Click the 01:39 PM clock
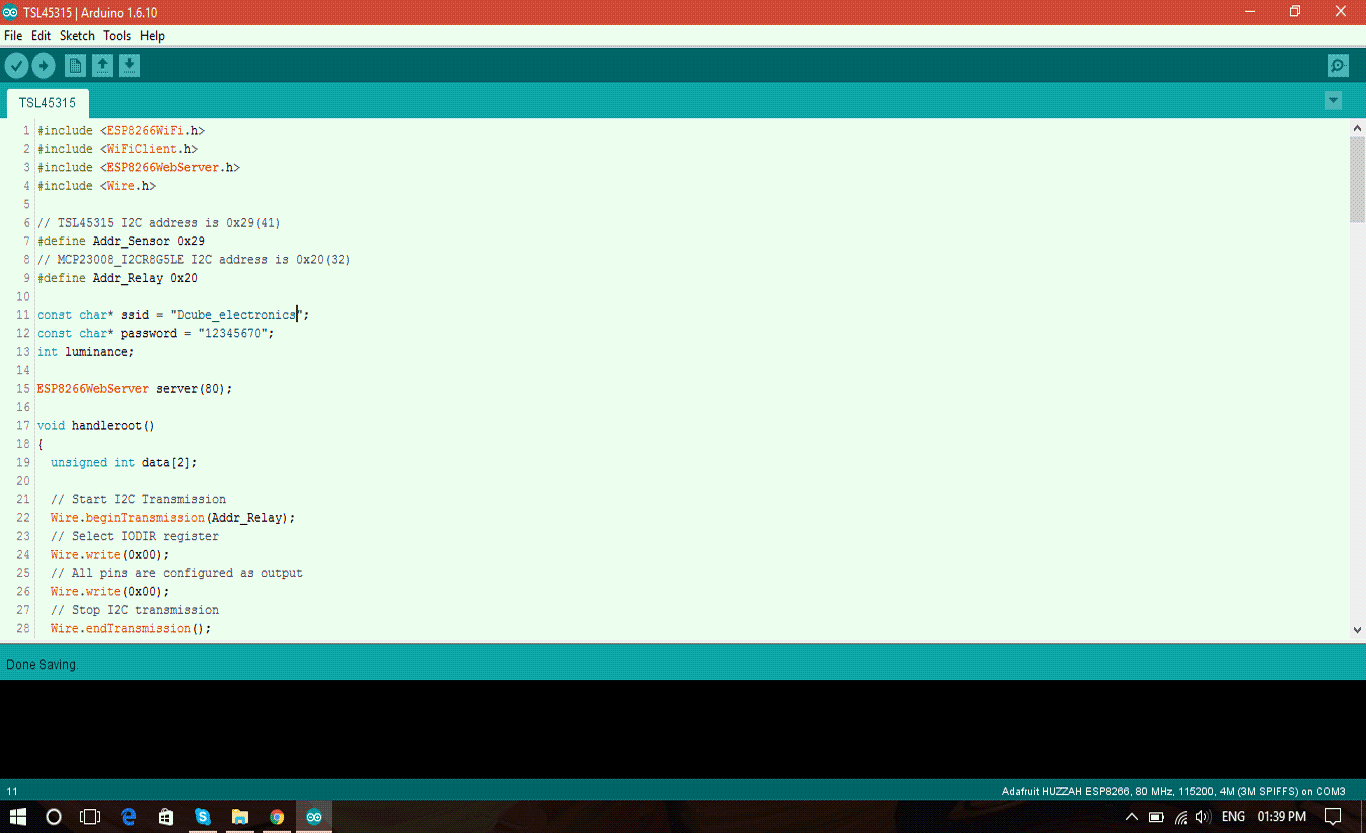 pos(1282,817)
